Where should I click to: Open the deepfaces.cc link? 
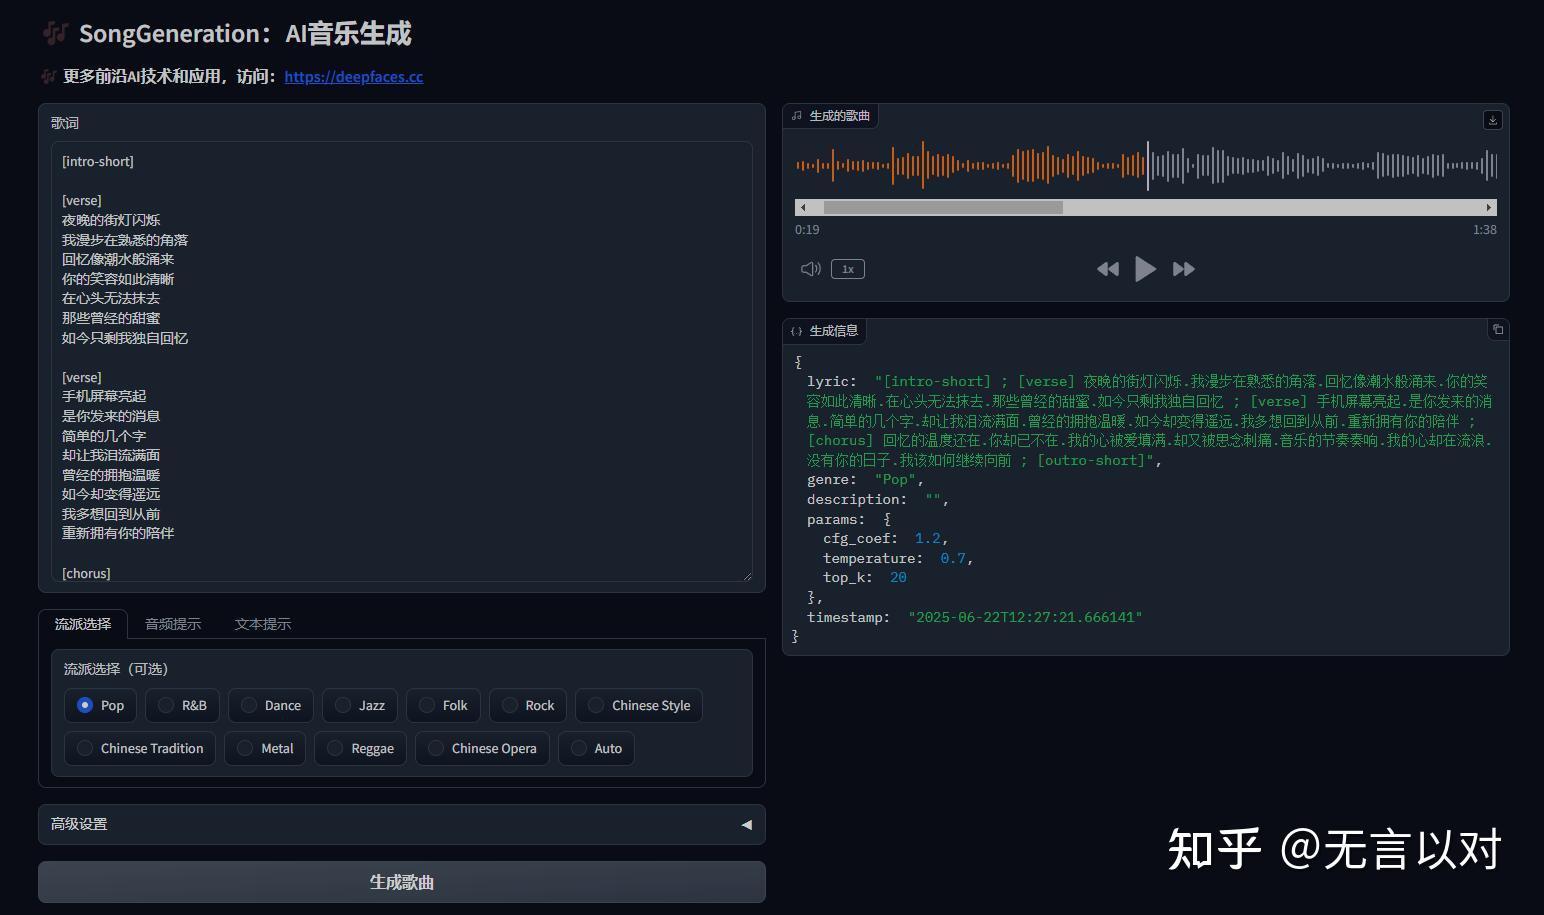point(353,76)
